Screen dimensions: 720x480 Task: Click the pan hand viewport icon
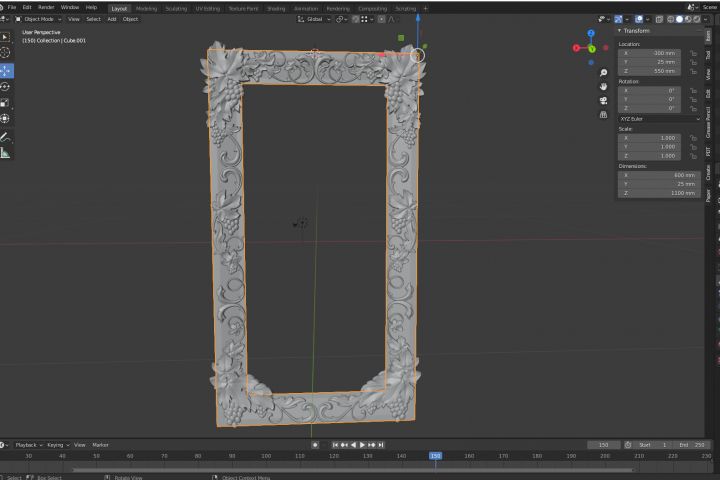pyautogui.click(x=604, y=87)
